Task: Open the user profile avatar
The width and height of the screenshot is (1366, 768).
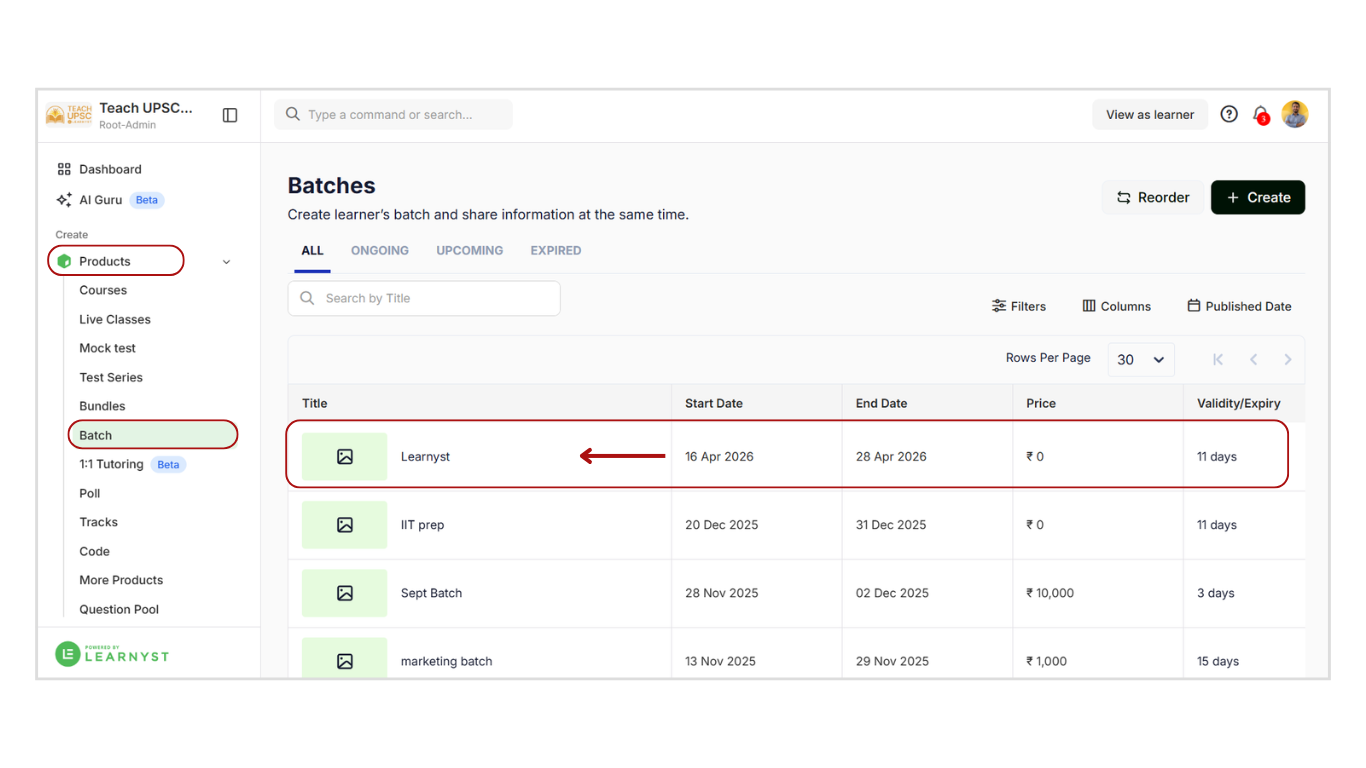Action: 1295,114
